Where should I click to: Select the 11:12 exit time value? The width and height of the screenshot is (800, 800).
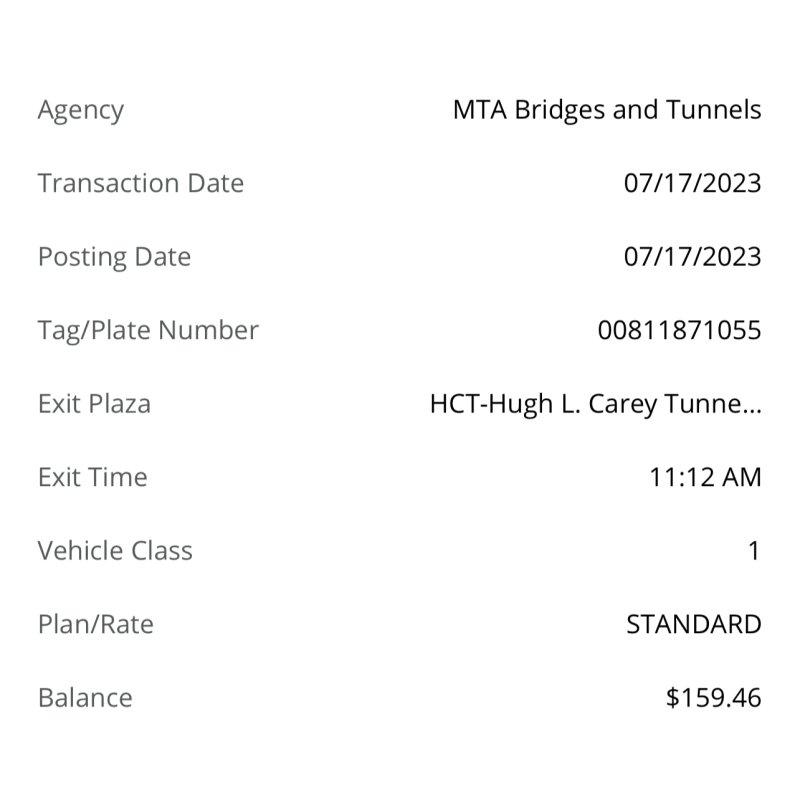pyautogui.click(x=676, y=478)
